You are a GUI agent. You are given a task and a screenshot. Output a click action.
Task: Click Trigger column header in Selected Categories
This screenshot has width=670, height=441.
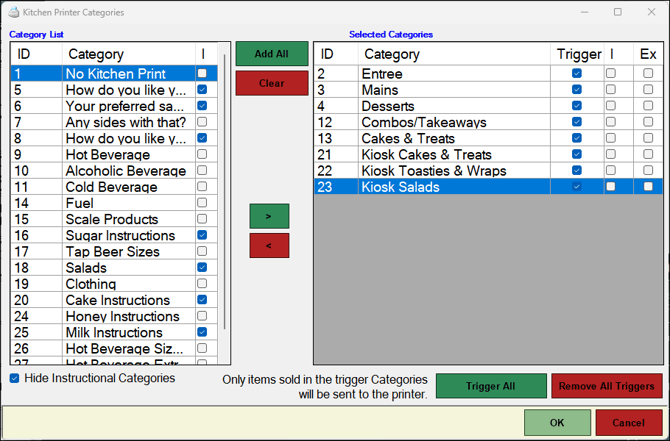(x=576, y=54)
